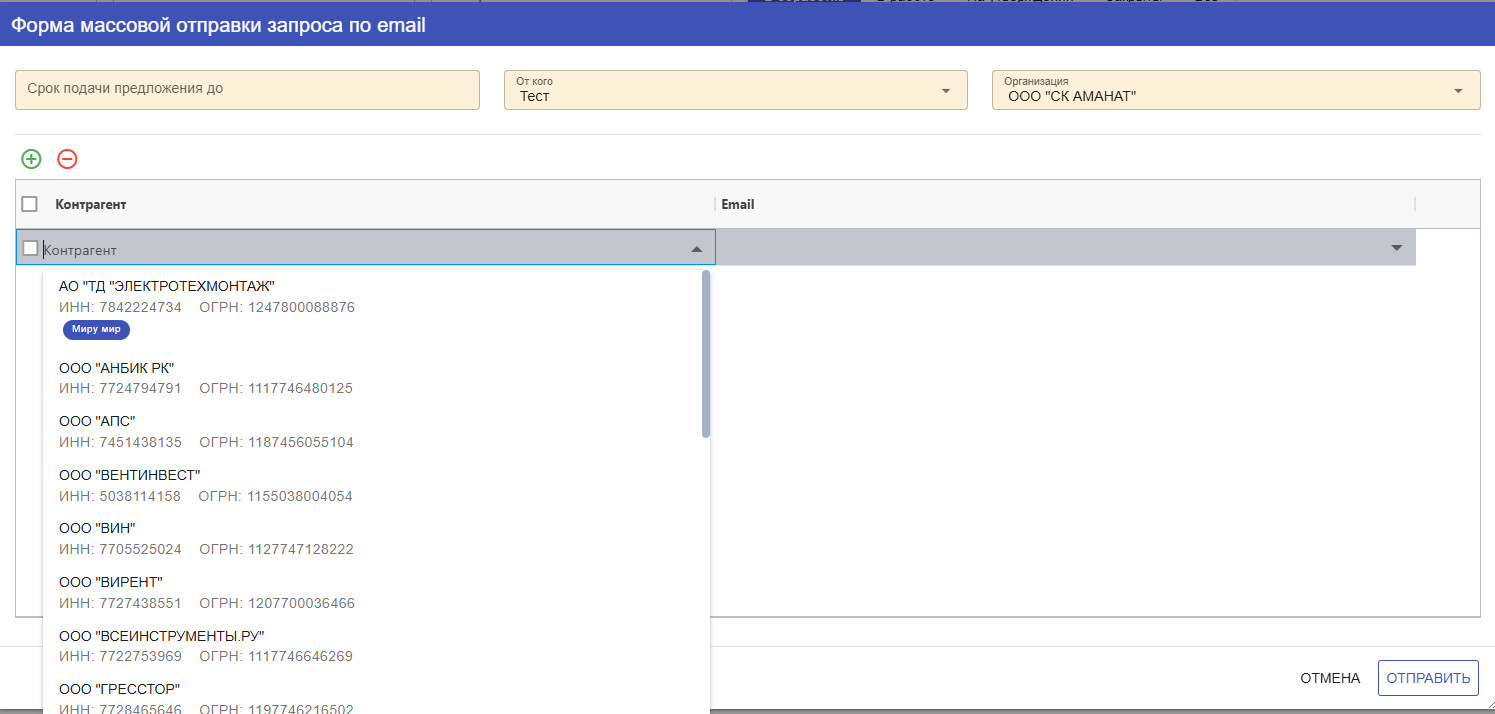Open the 'Организация' dropdown
Screen dimensions: 1495x714
(1457, 92)
